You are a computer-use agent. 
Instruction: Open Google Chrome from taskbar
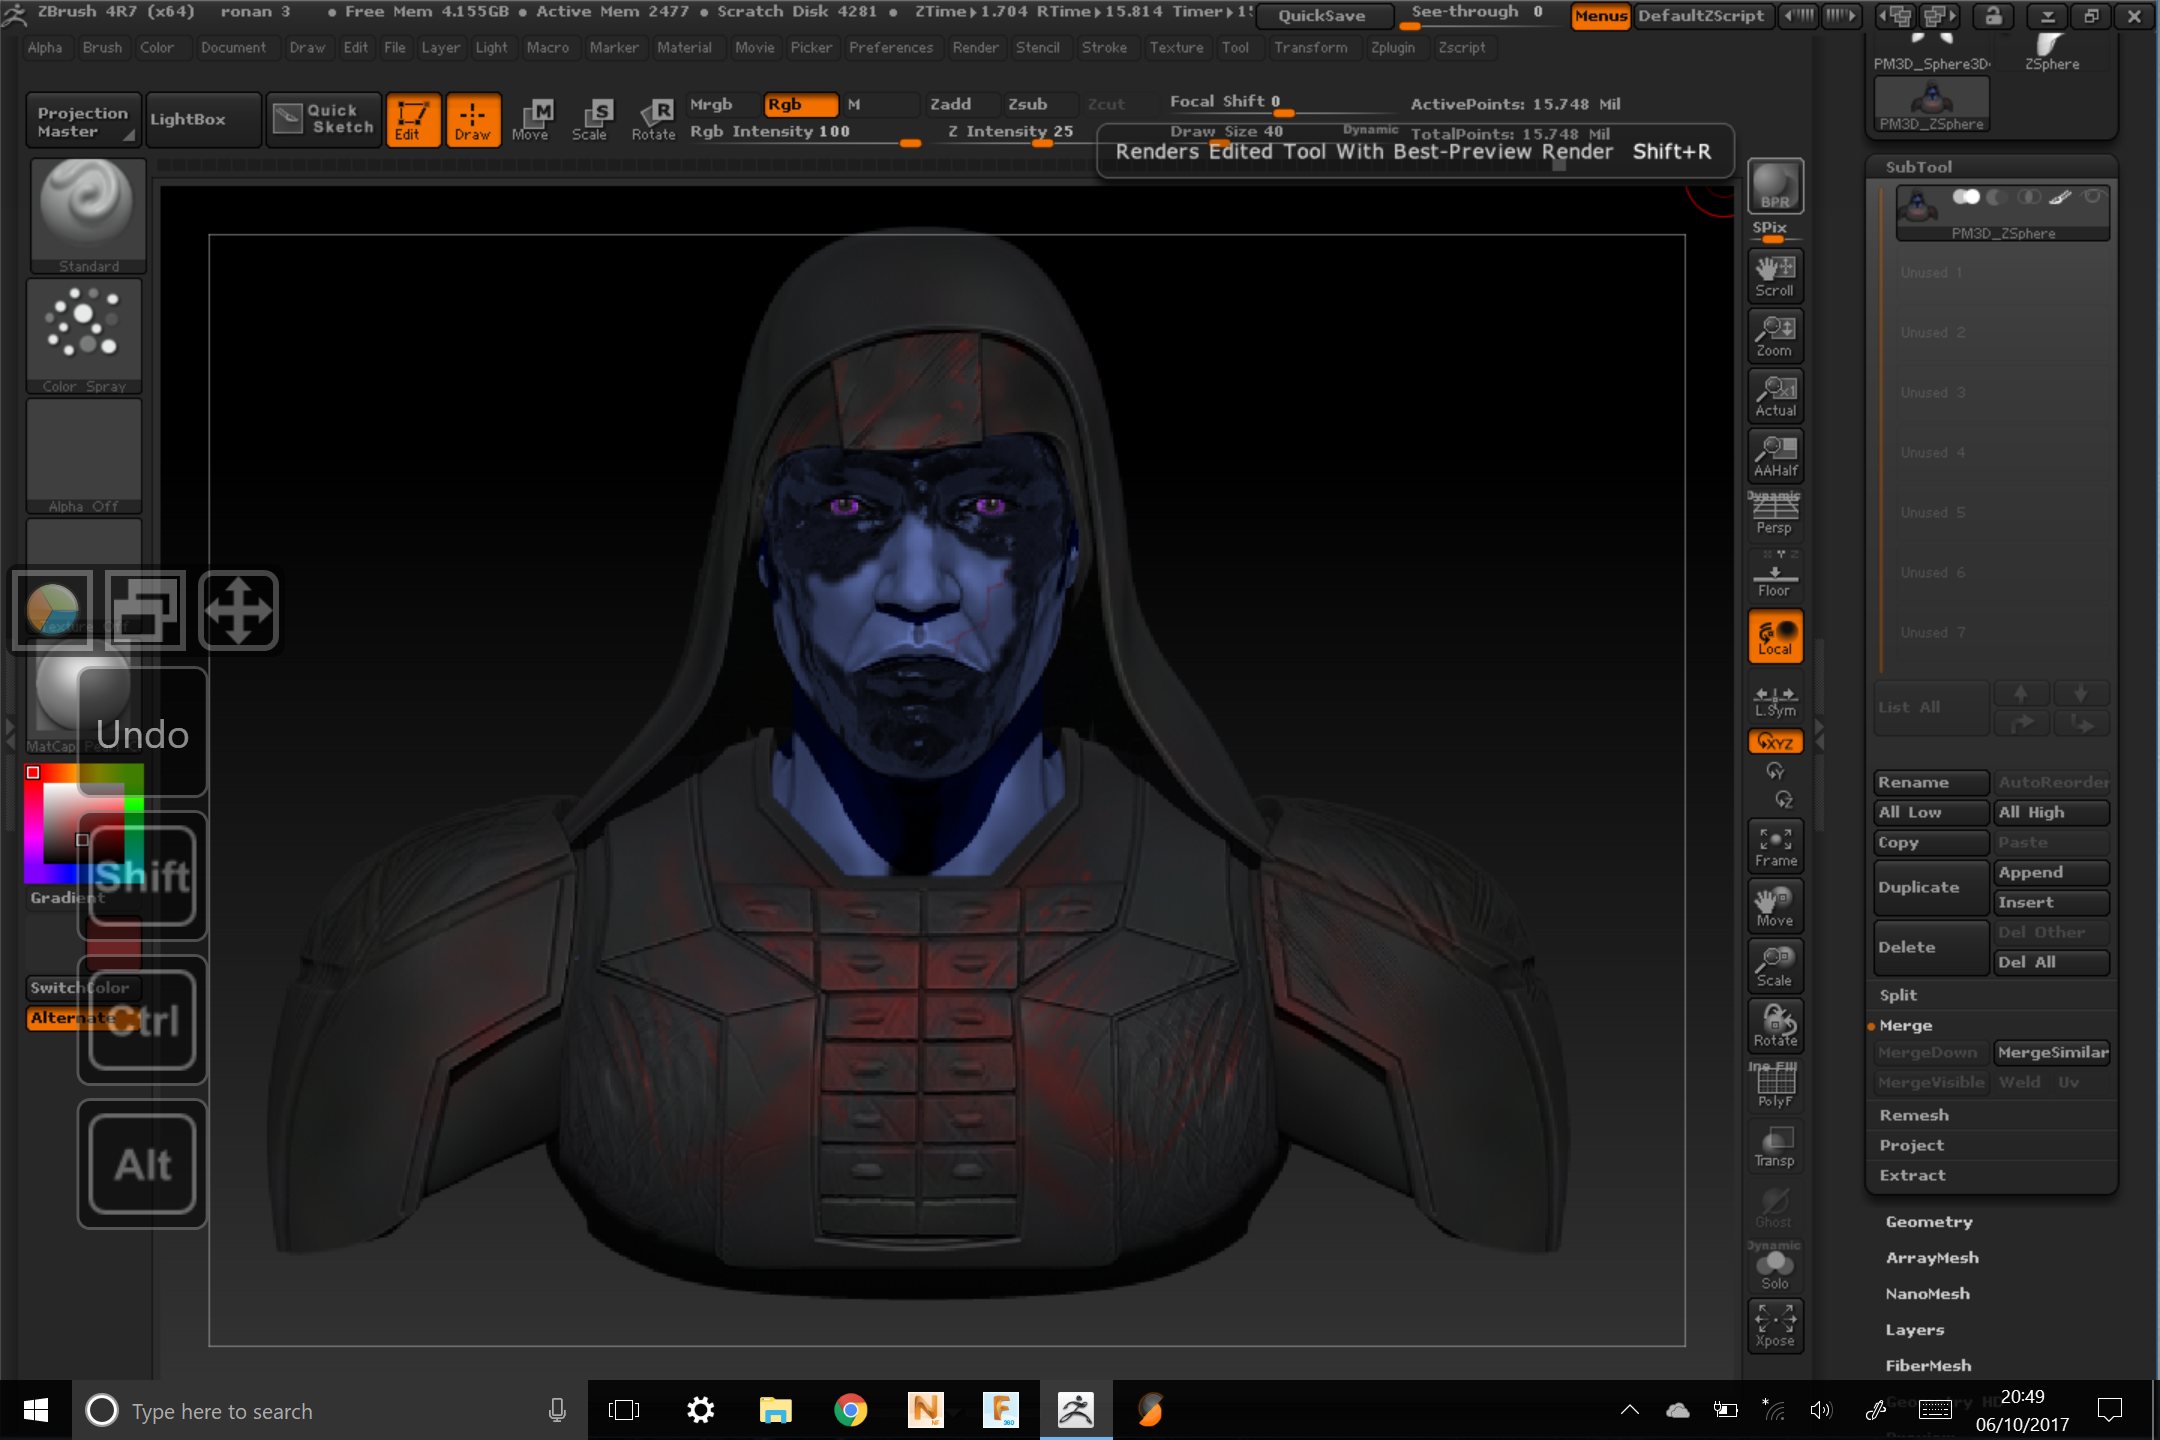(x=851, y=1410)
